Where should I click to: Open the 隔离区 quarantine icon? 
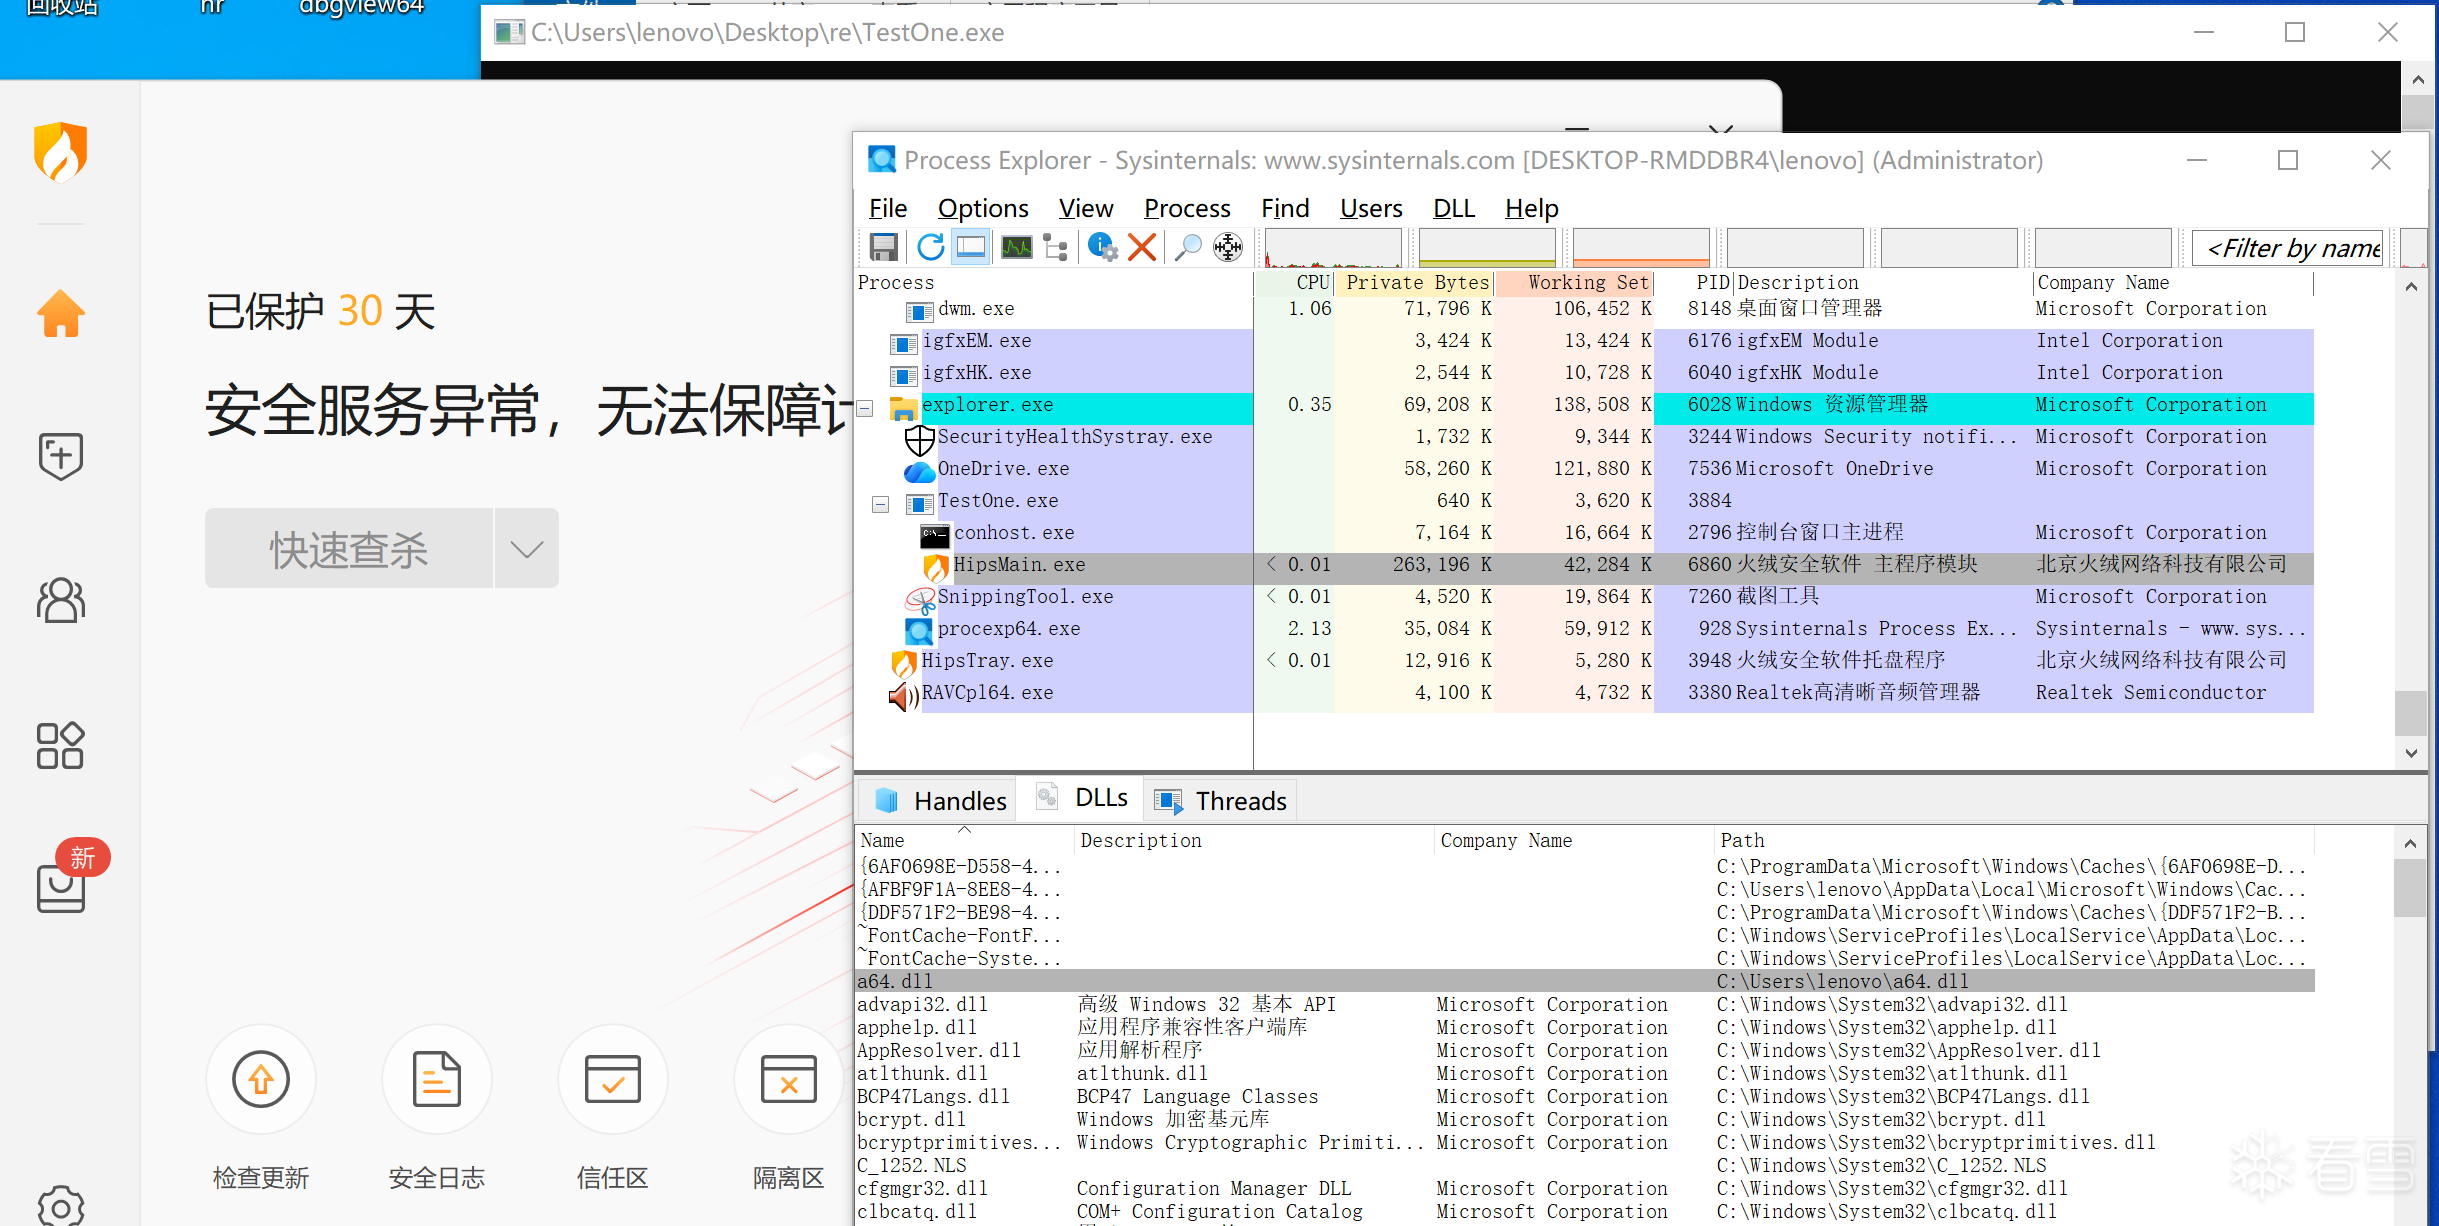[x=788, y=1080]
